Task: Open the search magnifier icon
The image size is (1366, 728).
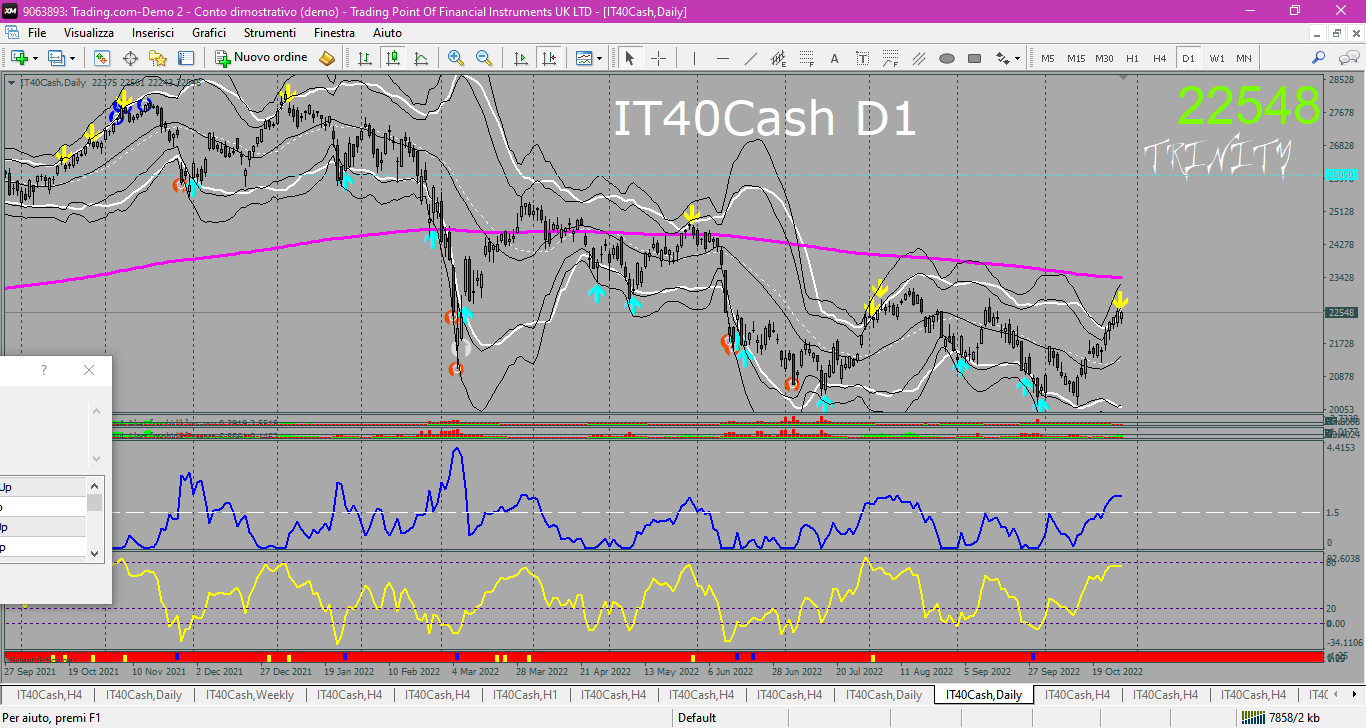Action: 1319,58
